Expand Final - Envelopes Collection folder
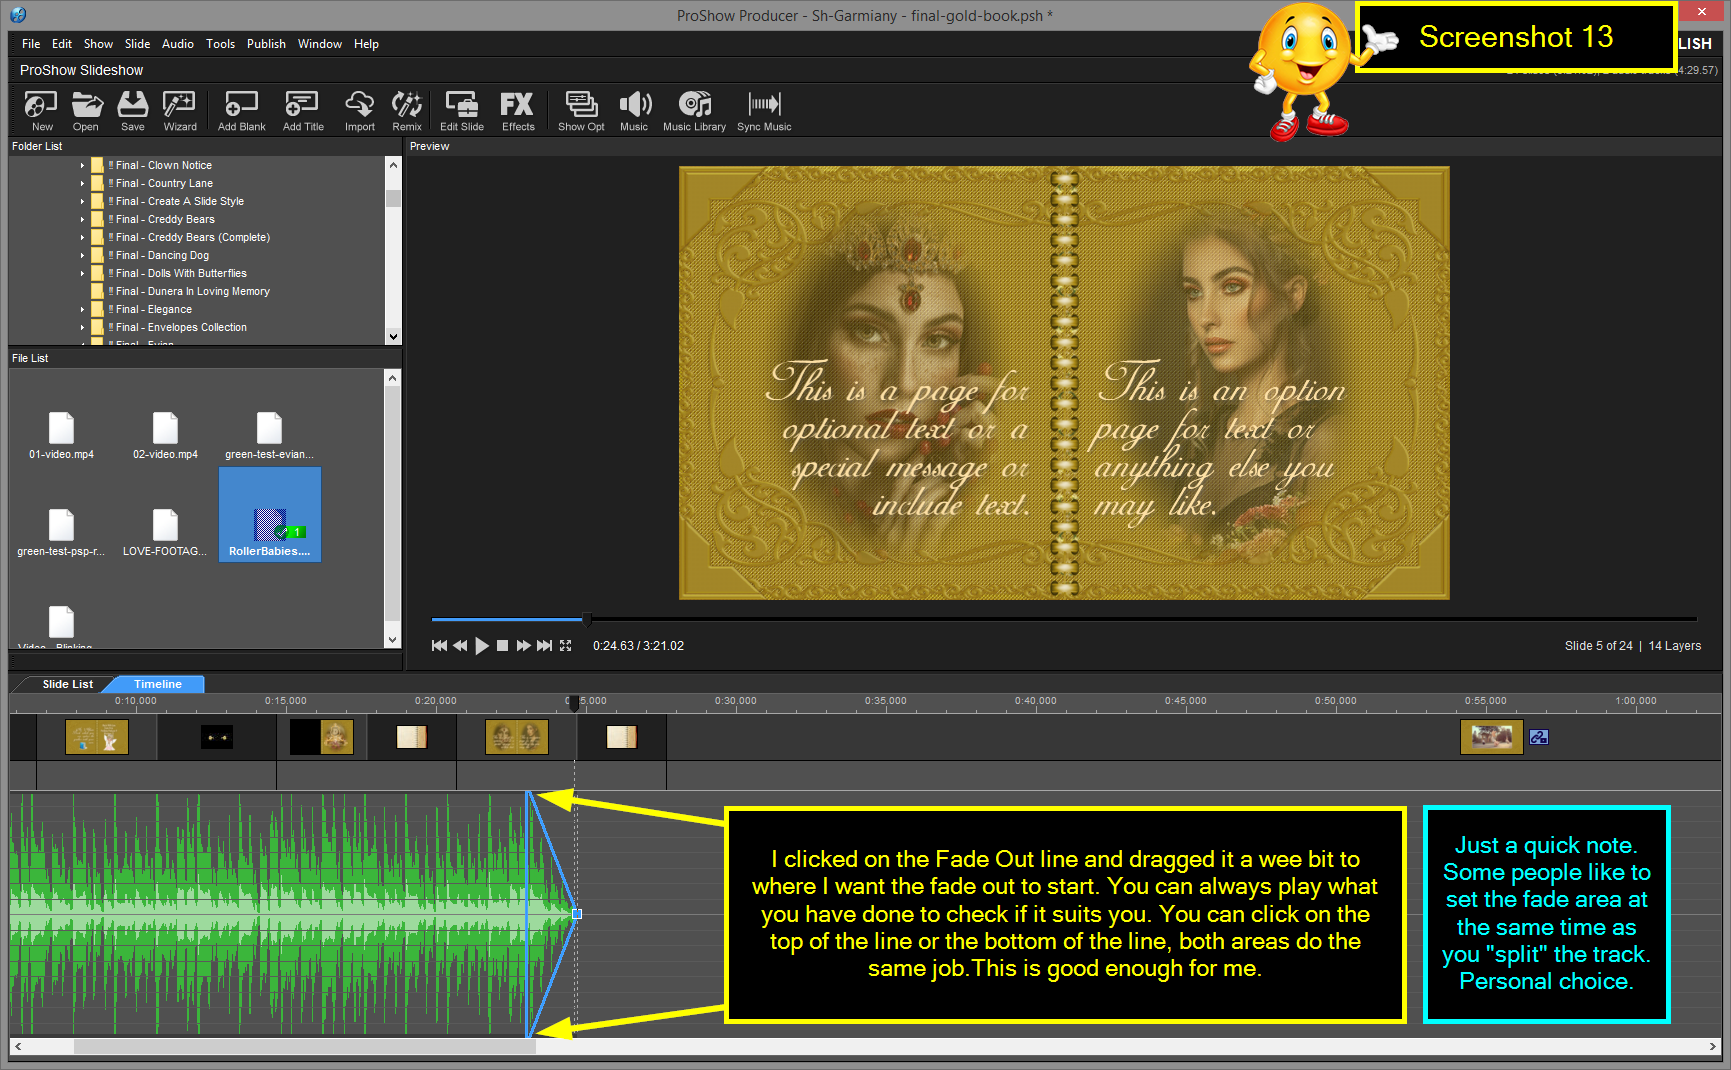Screen dimensions: 1731x1070 coord(83,328)
